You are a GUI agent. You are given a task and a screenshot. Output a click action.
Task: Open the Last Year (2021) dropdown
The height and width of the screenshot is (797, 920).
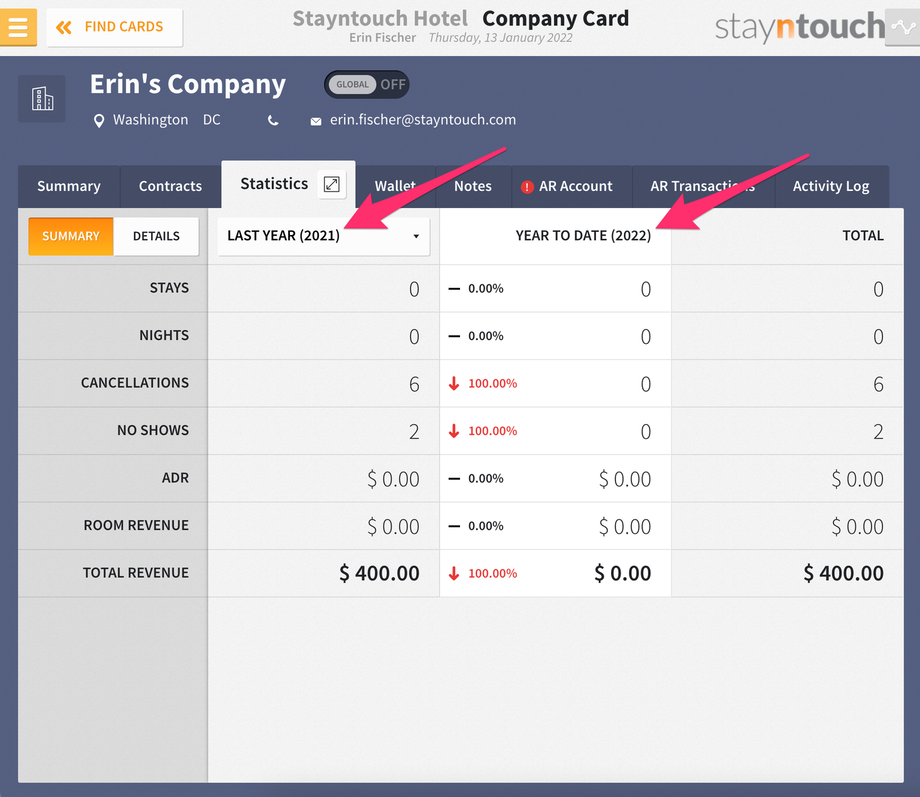click(323, 236)
